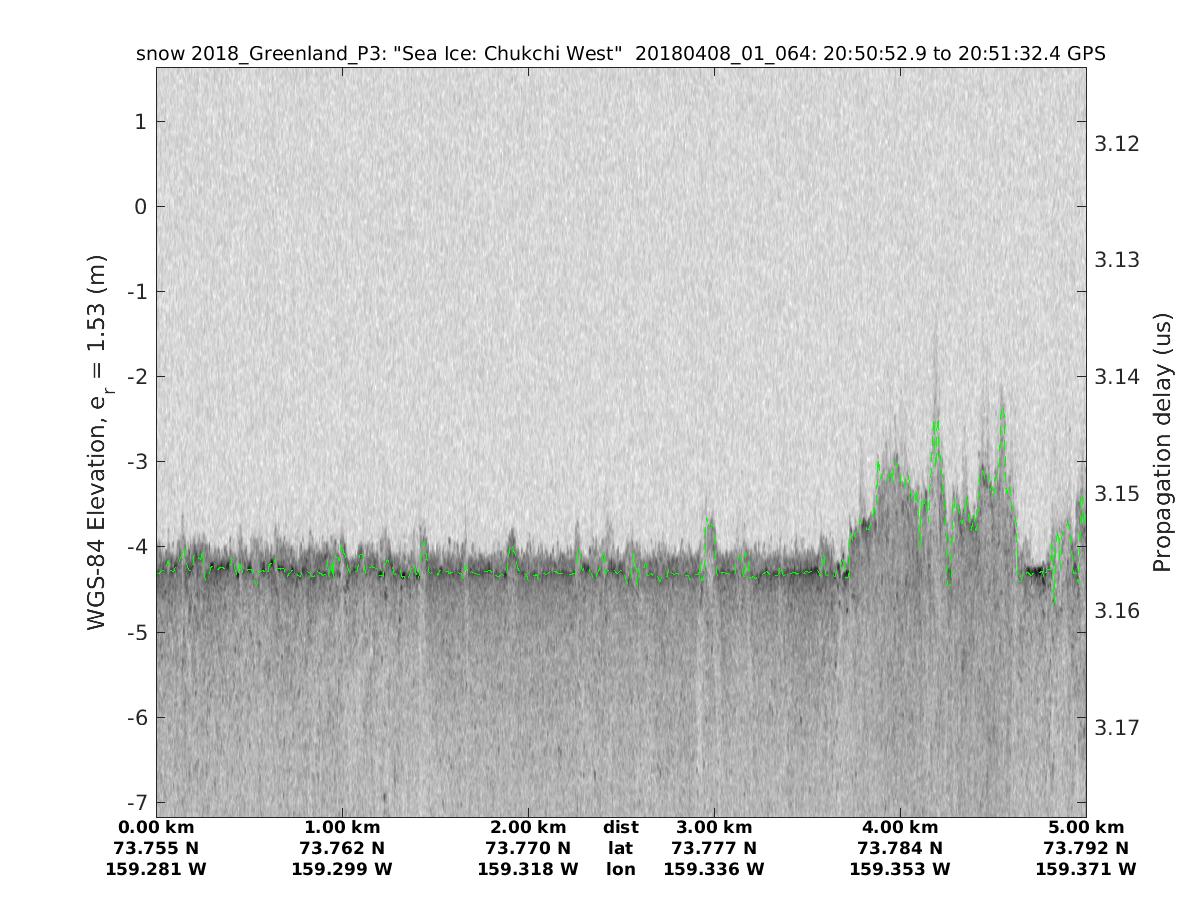Click the "5.00 km" distance tick label
This screenshot has height=900, width=1200.
(x=1086, y=828)
